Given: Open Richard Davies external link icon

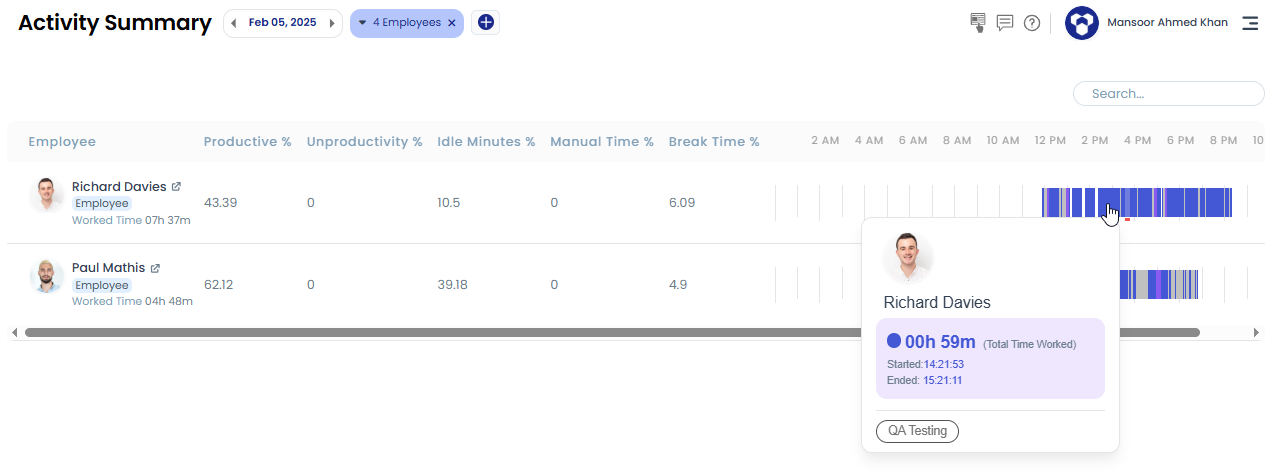Looking at the screenshot, I should click(x=176, y=187).
